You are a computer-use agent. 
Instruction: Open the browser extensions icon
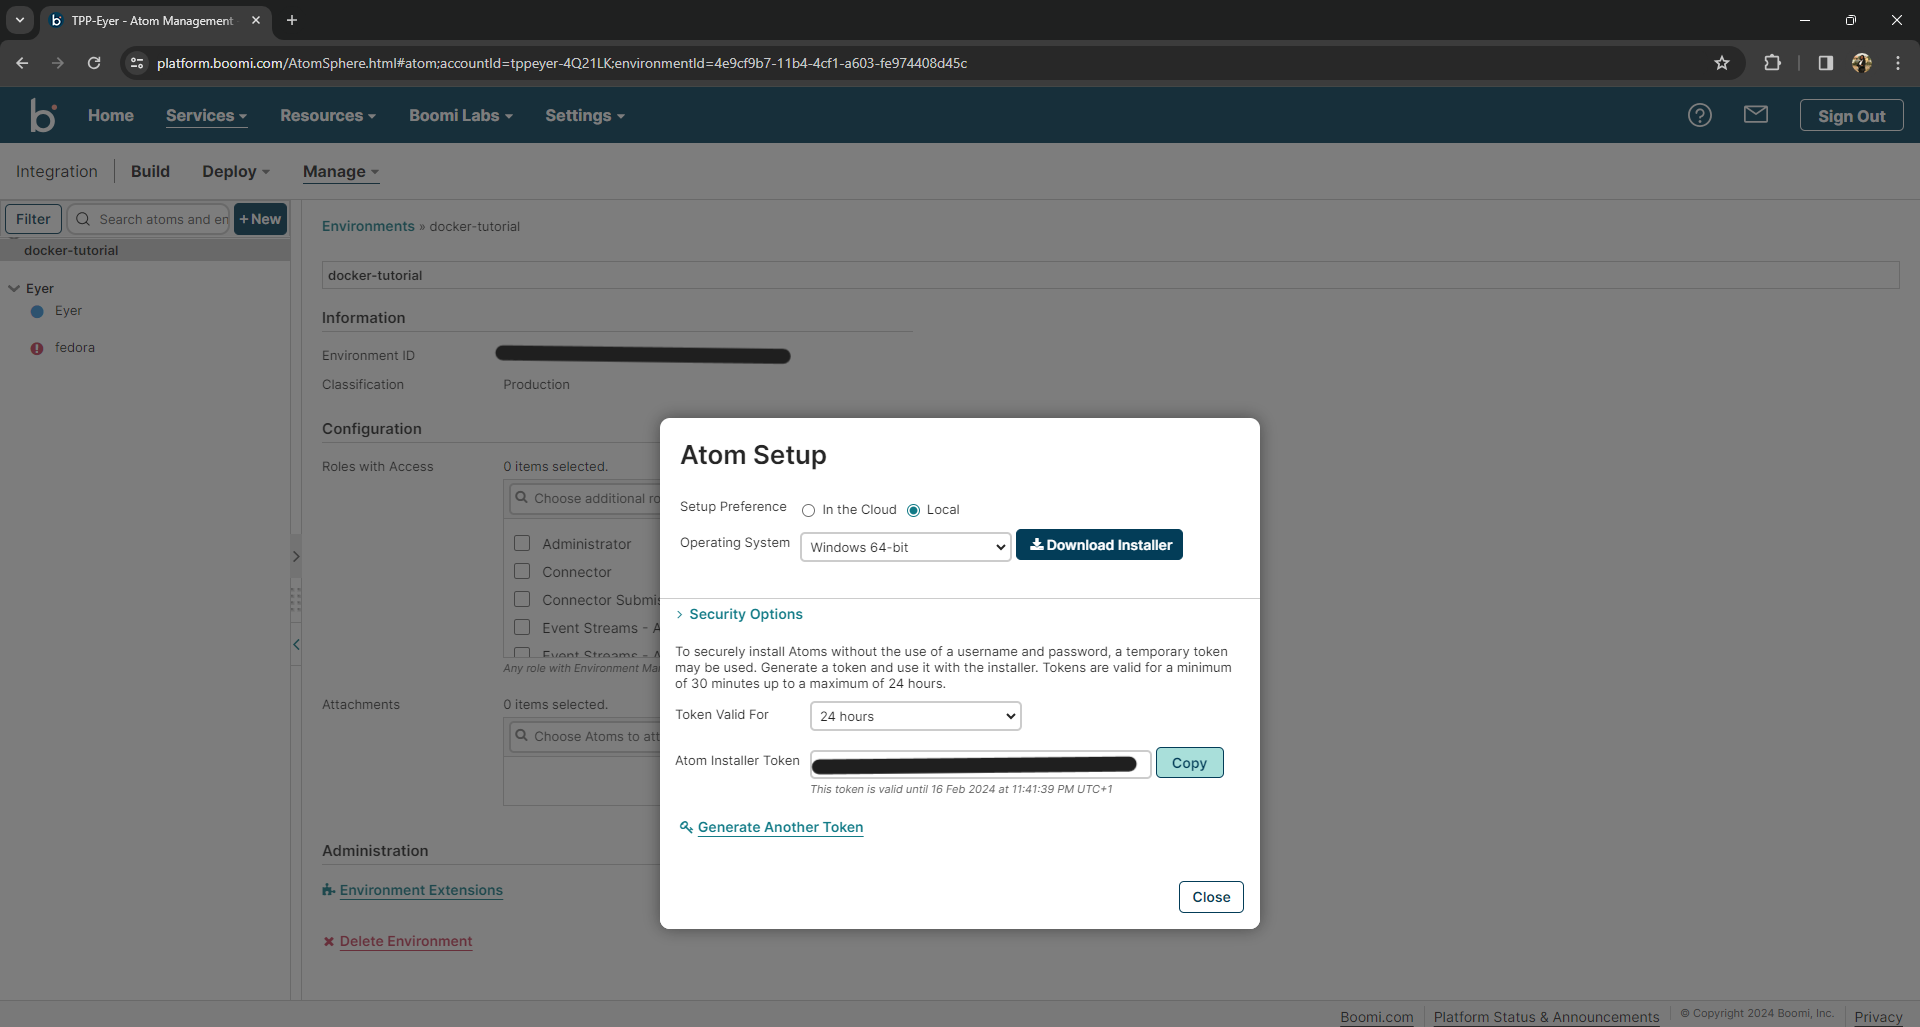click(1772, 63)
